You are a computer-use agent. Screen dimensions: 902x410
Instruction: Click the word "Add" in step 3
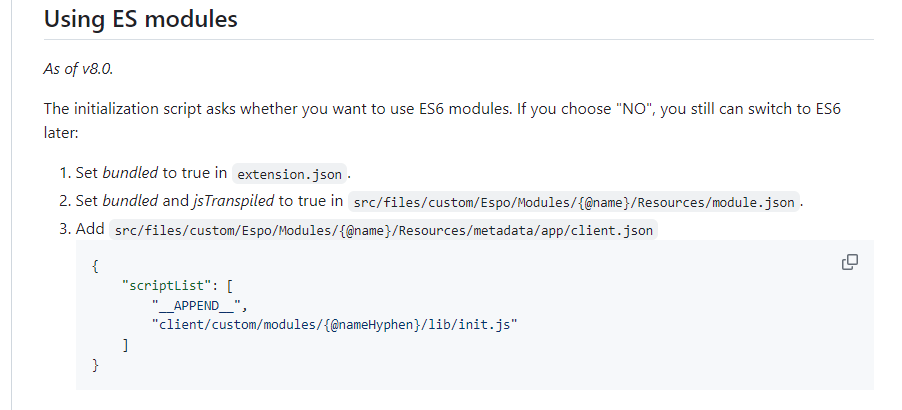(90, 229)
